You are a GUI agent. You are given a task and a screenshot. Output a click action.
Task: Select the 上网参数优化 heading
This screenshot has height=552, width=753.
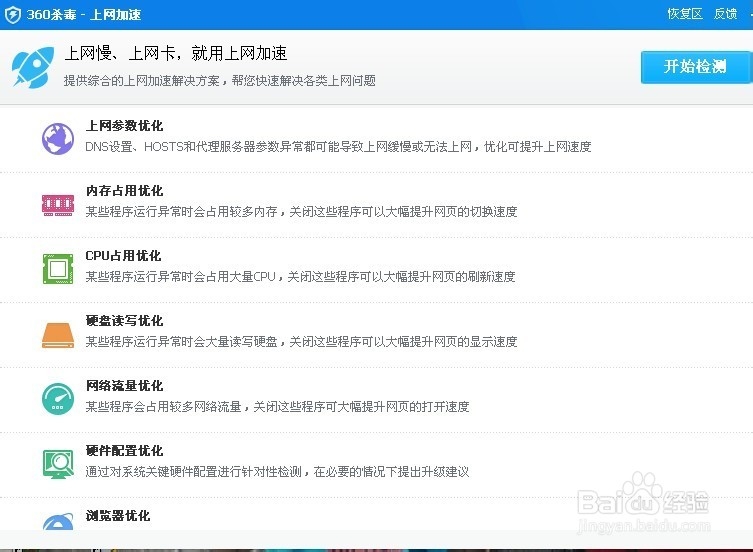(x=124, y=126)
